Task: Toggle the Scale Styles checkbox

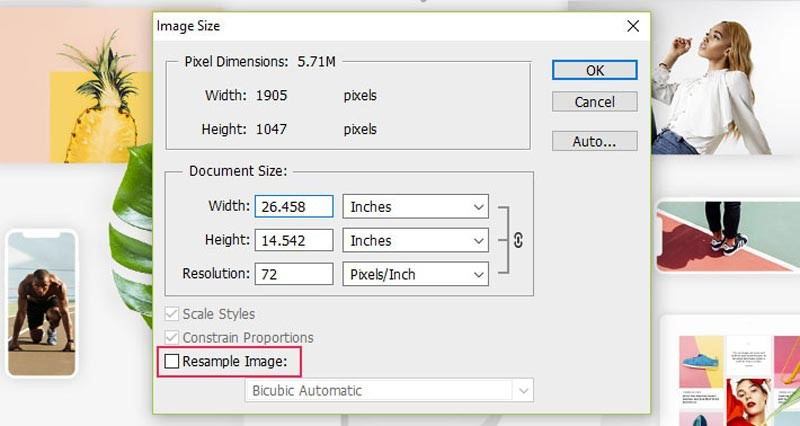Action: (172, 314)
